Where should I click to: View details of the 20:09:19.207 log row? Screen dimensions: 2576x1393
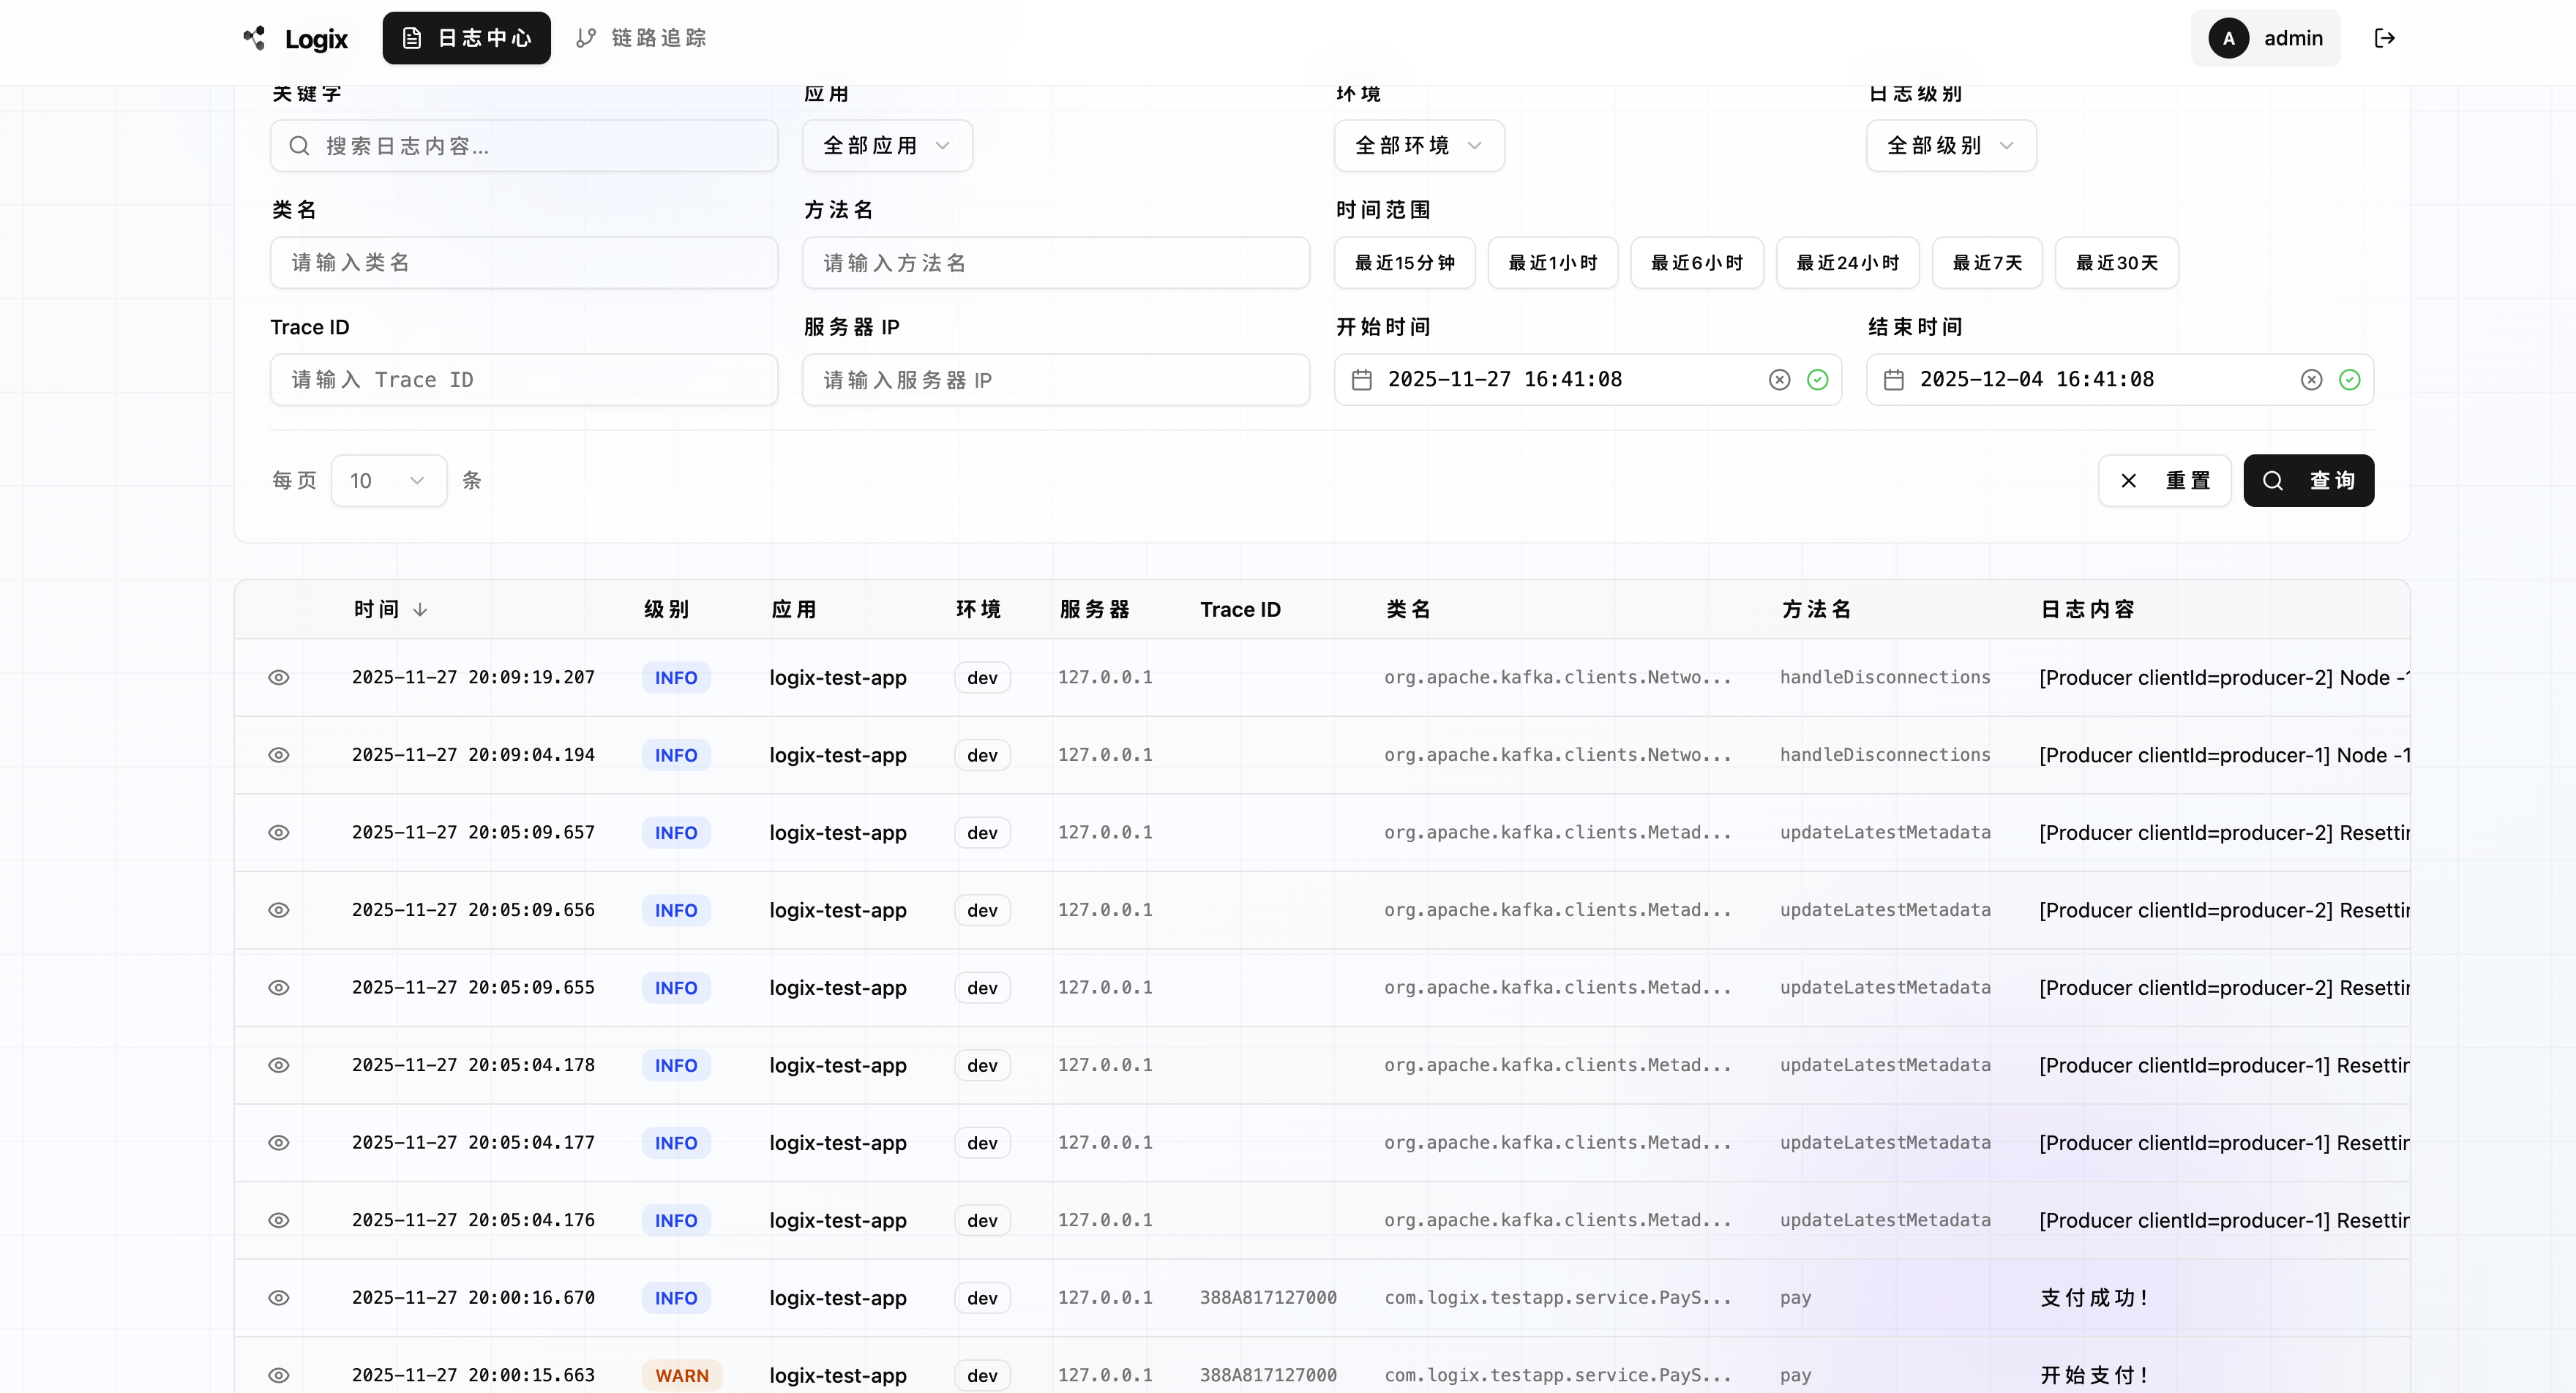(x=279, y=678)
